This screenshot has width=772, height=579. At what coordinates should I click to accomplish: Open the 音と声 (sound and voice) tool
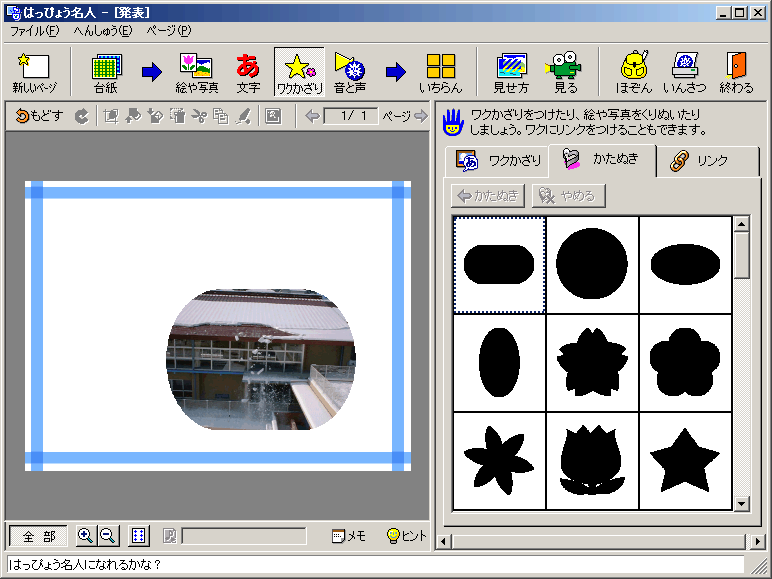[349, 73]
